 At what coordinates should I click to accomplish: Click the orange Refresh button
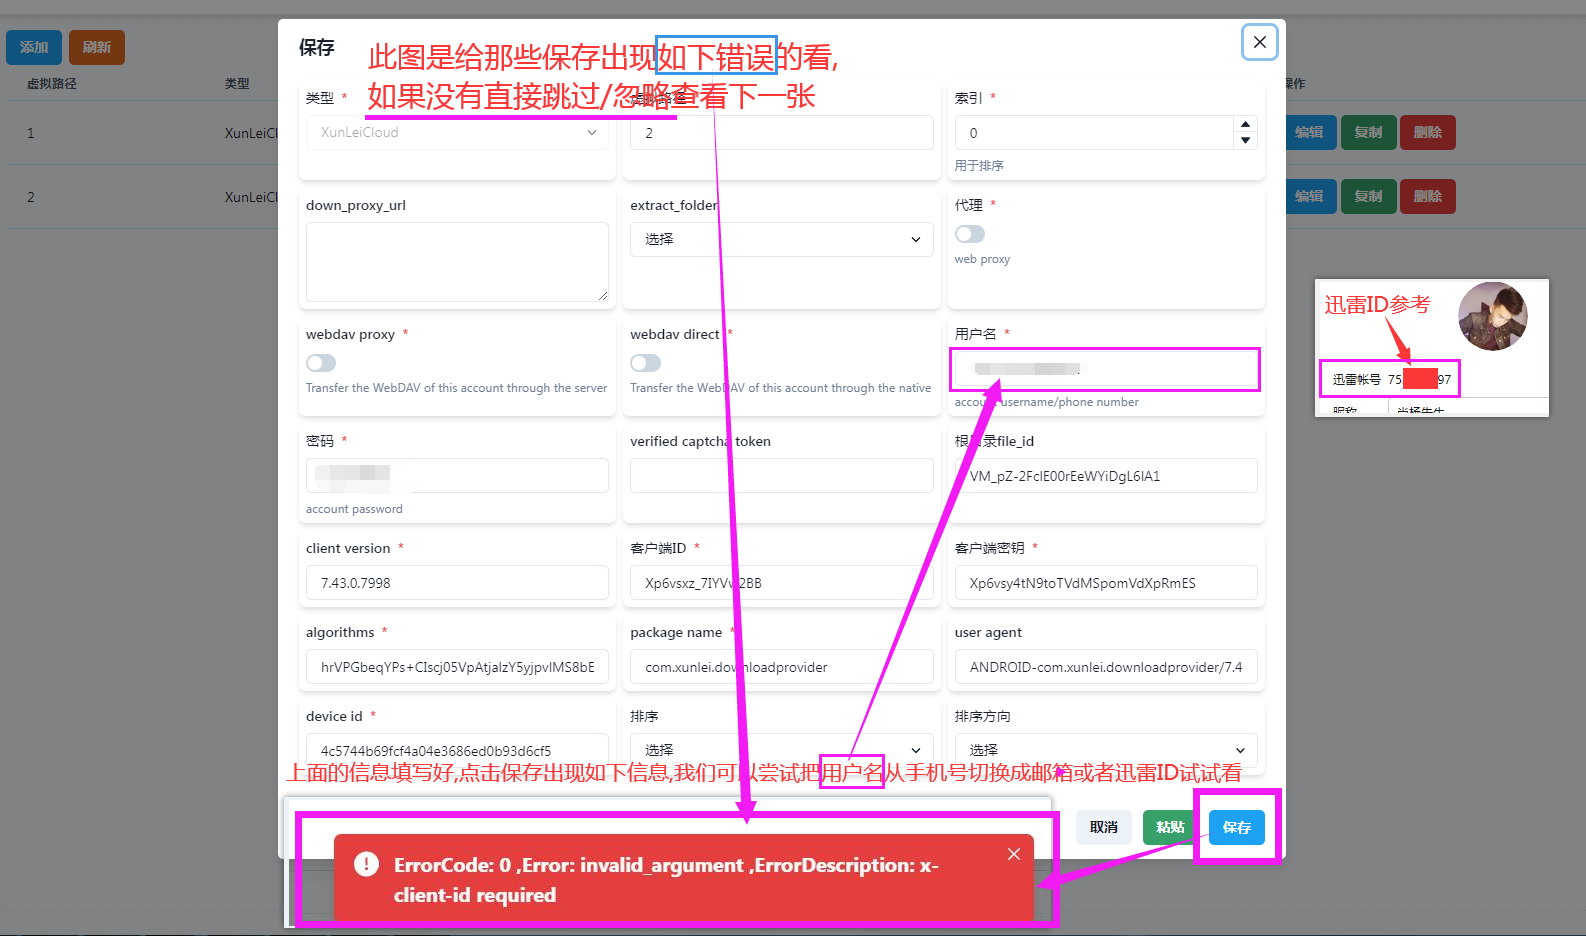(97, 47)
